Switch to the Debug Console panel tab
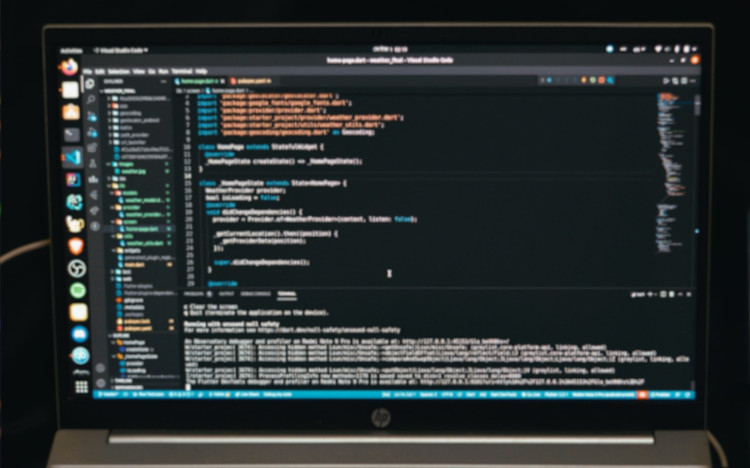This screenshot has width=750, height=468. point(255,294)
